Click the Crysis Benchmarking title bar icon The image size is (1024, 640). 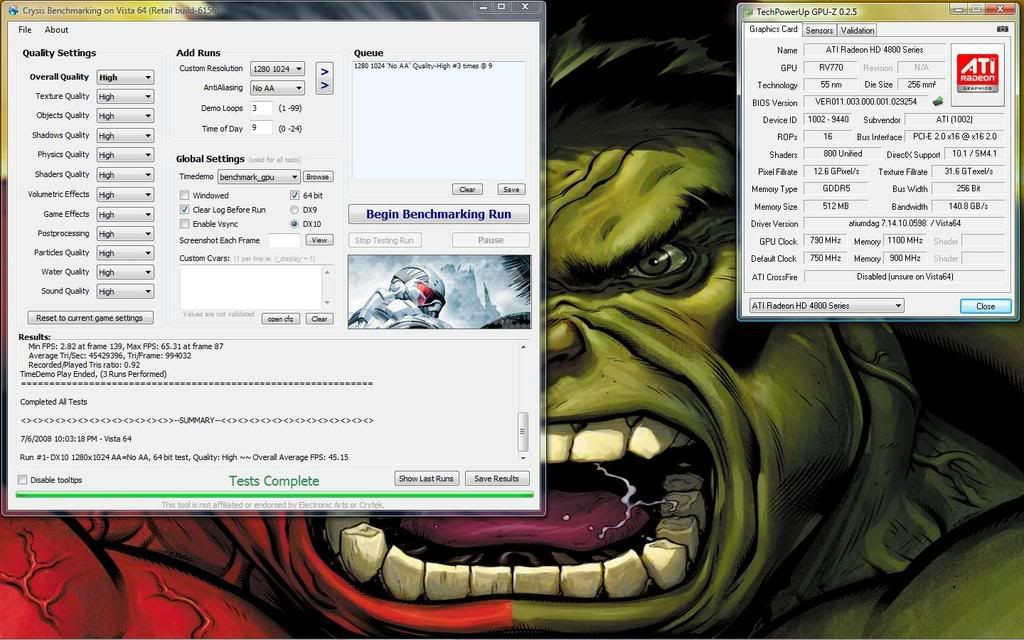click(12, 10)
